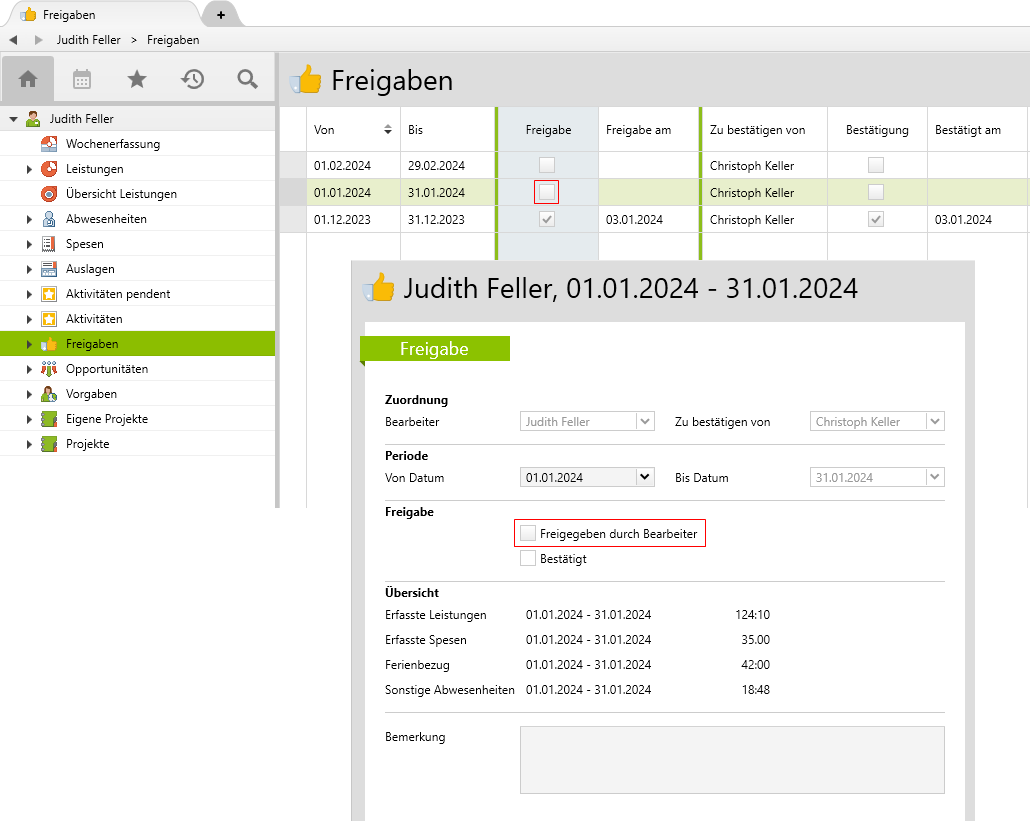Switch to the Freigaben window tab
Image resolution: width=1030 pixels, height=821 pixels.
point(98,15)
